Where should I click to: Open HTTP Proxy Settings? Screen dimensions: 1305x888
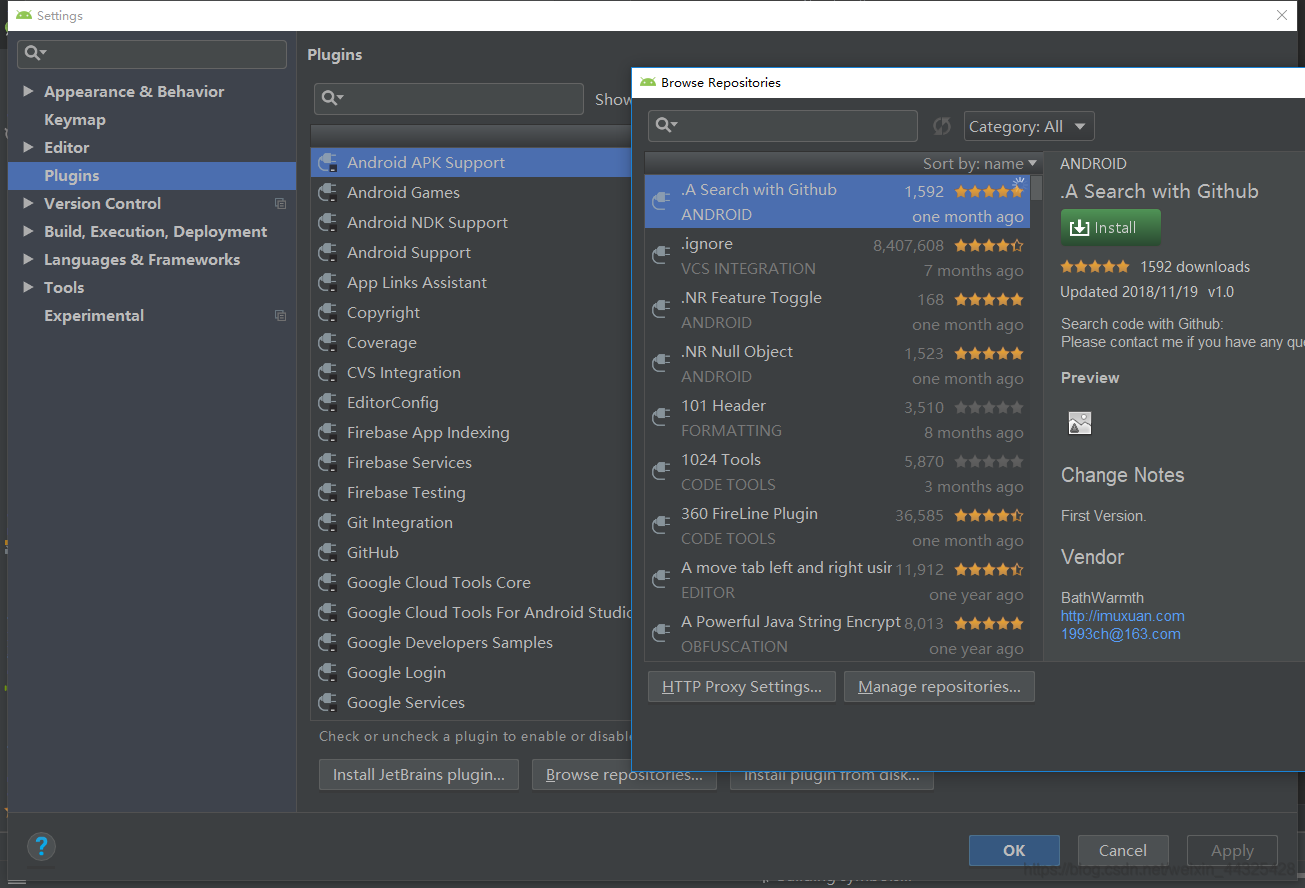(742, 686)
